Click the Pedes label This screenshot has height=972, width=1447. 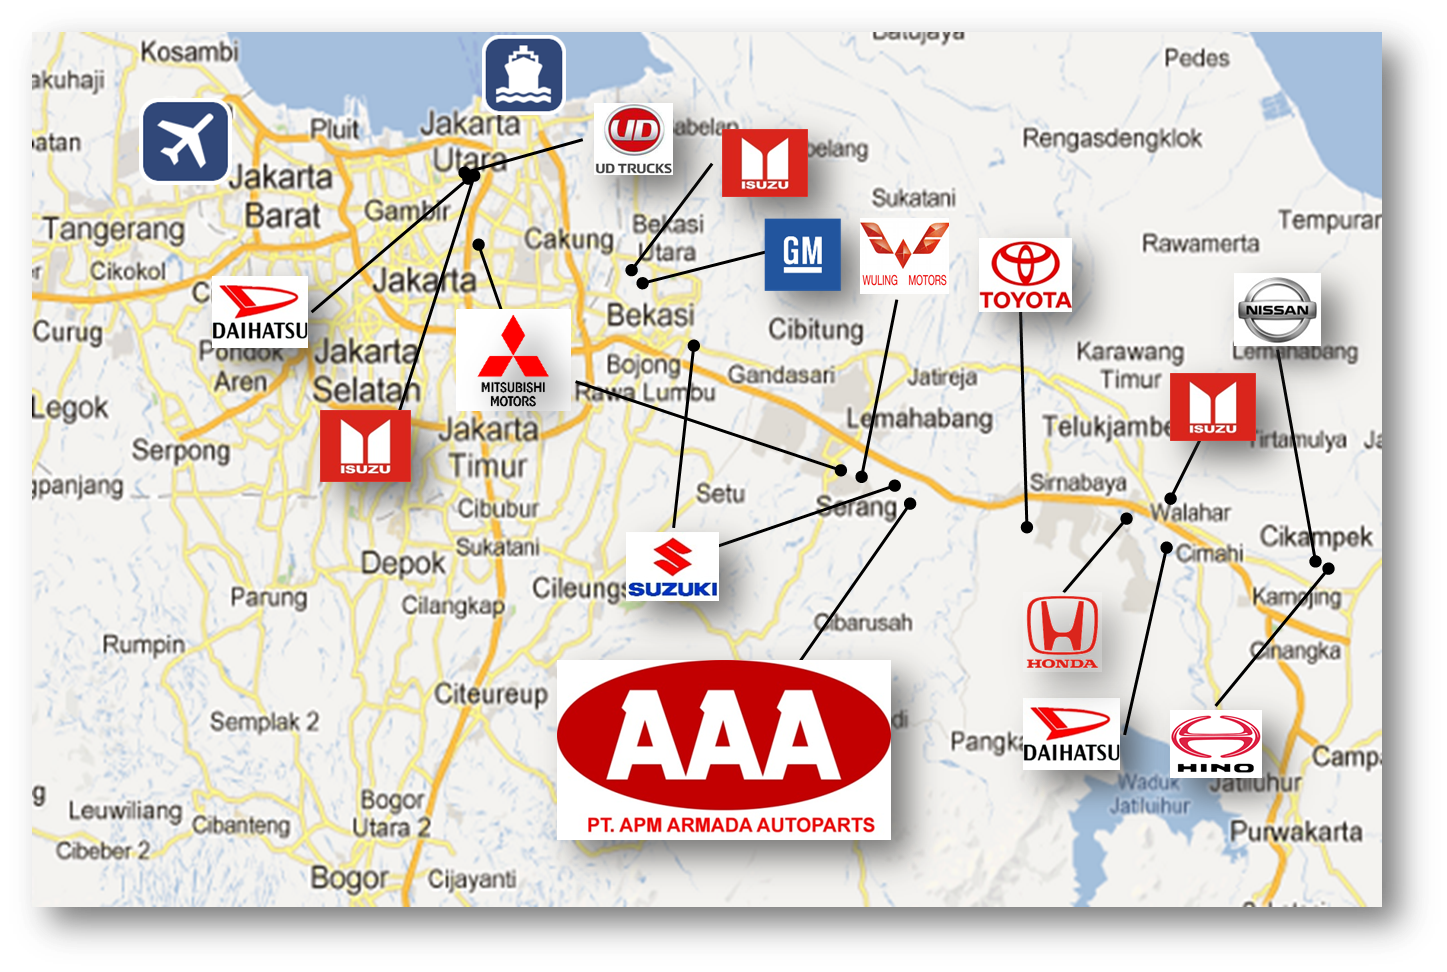tap(1197, 58)
